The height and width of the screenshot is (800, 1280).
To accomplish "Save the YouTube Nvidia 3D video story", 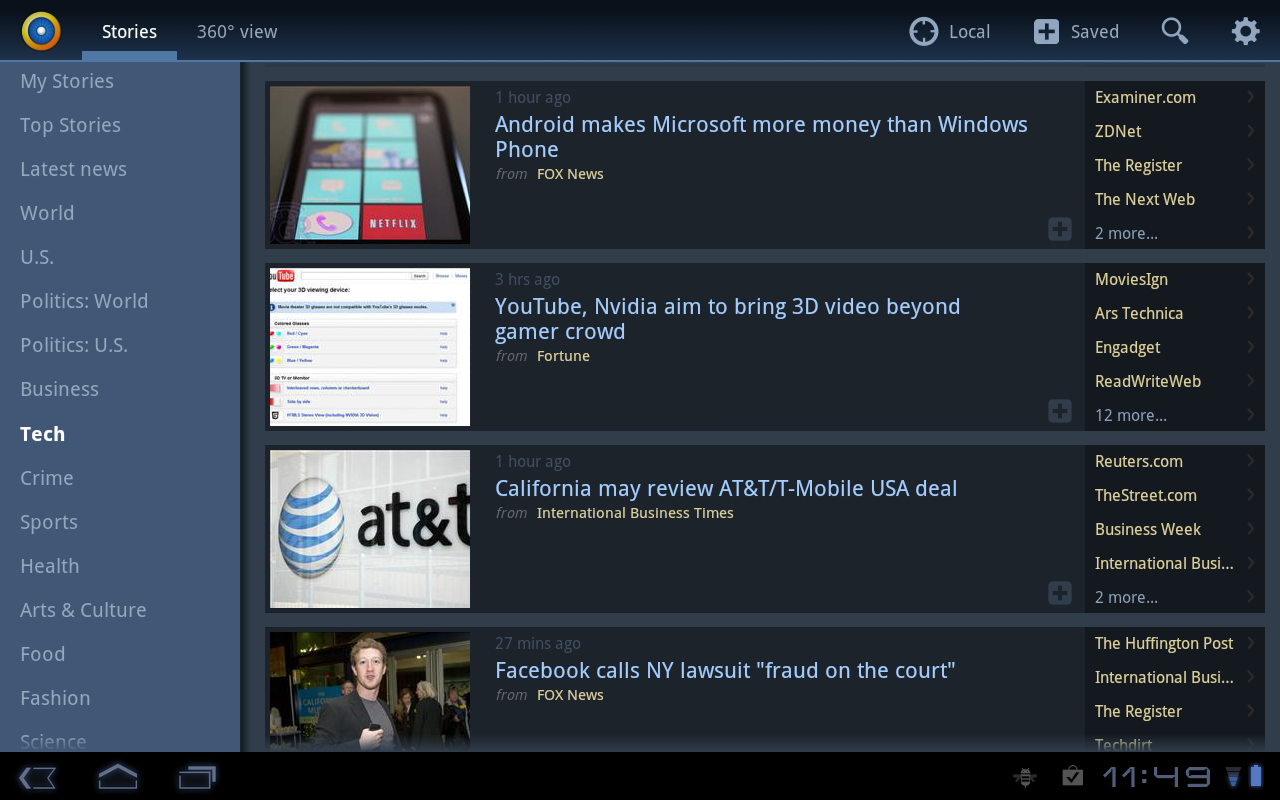I will tap(1059, 411).
